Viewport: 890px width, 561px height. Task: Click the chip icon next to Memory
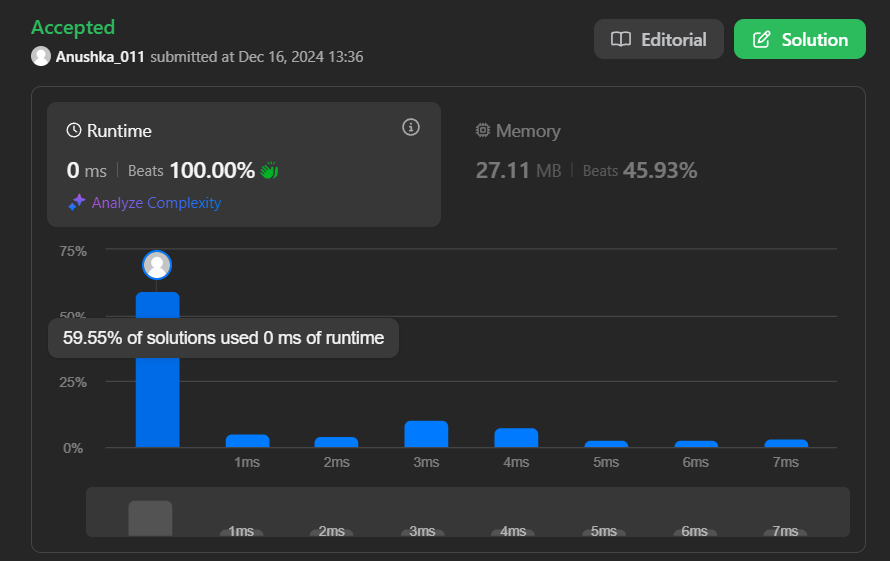point(483,131)
